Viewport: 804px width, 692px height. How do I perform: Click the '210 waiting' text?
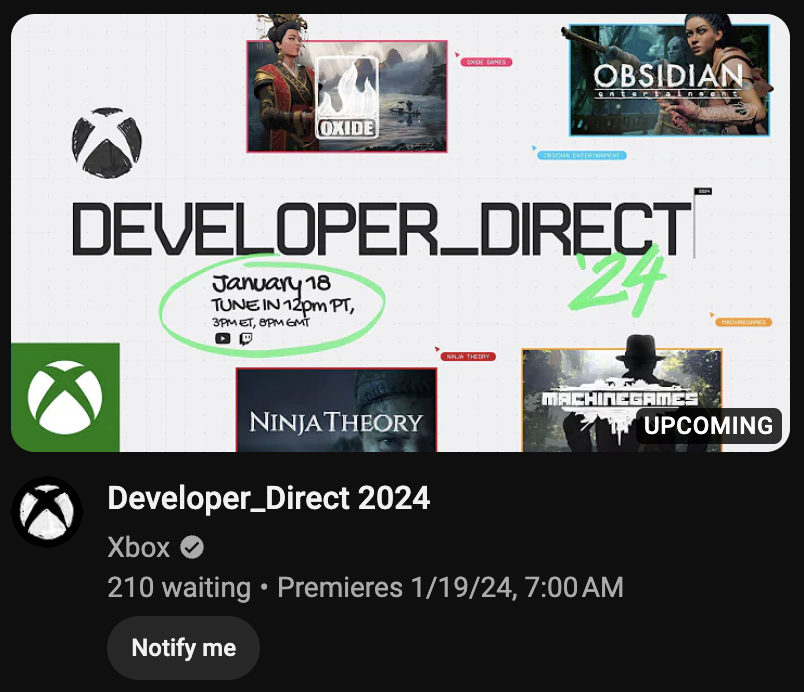pos(179,587)
